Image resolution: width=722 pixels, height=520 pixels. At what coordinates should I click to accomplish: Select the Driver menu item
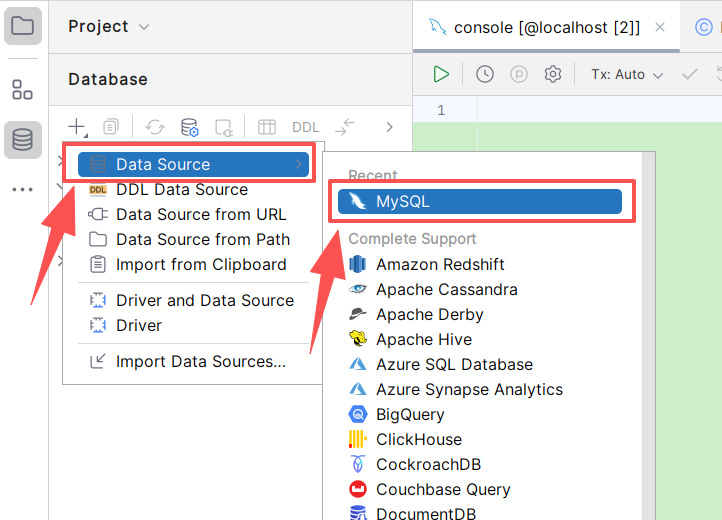click(193, 325)
